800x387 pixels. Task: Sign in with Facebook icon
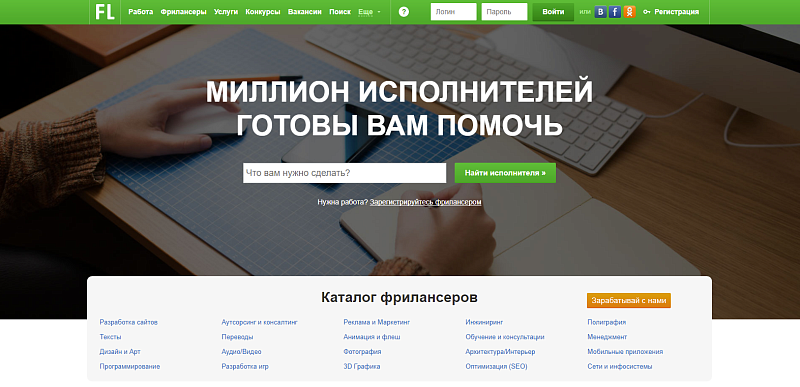click(x=615, y=12)
